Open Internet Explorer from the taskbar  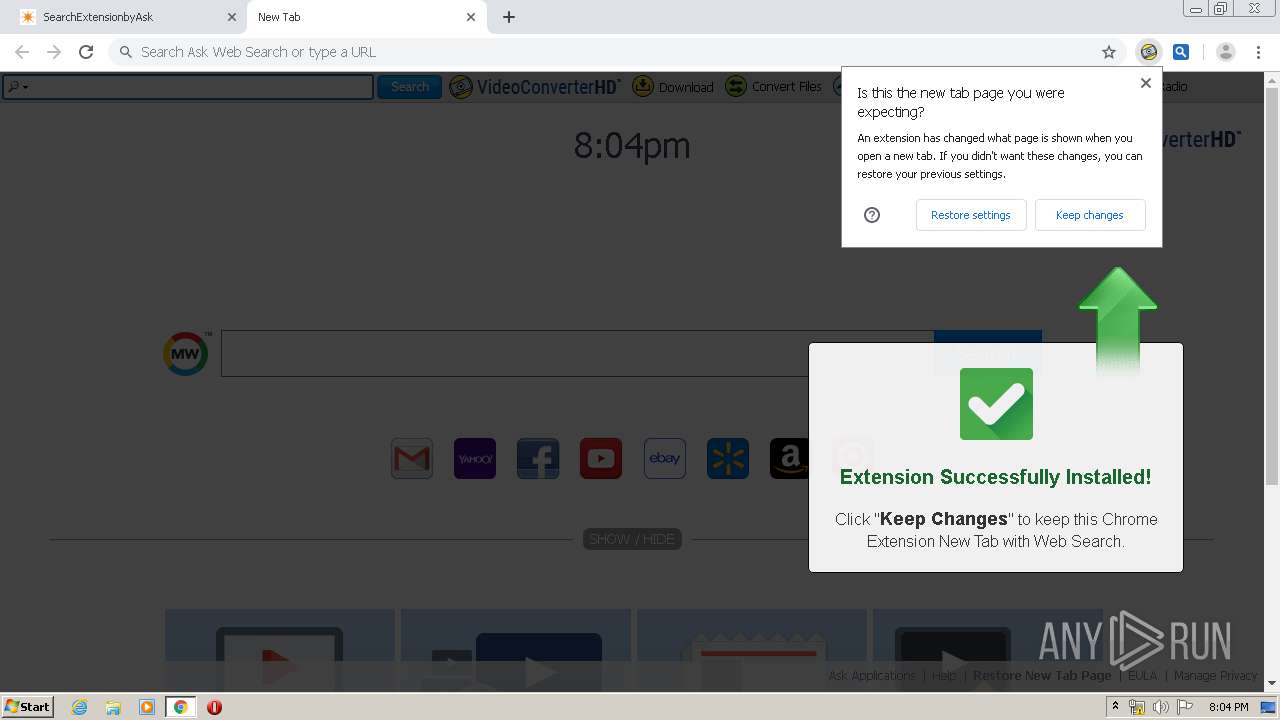coord(80,707)
